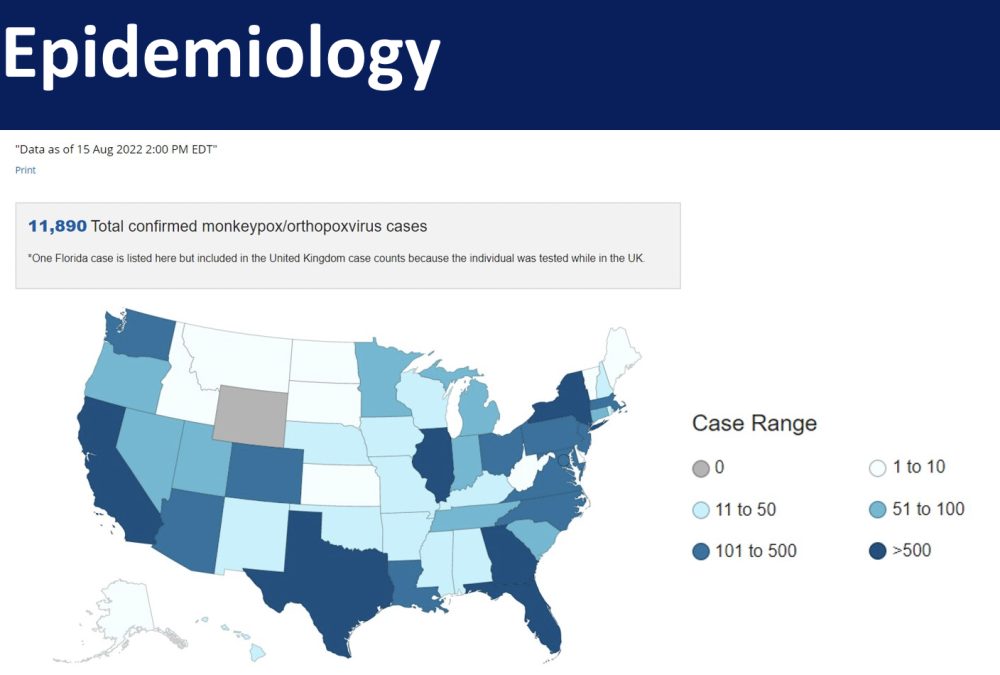Click the Case Range legend title
This screenshot has height=675, width=1000.
click(754, 424)
